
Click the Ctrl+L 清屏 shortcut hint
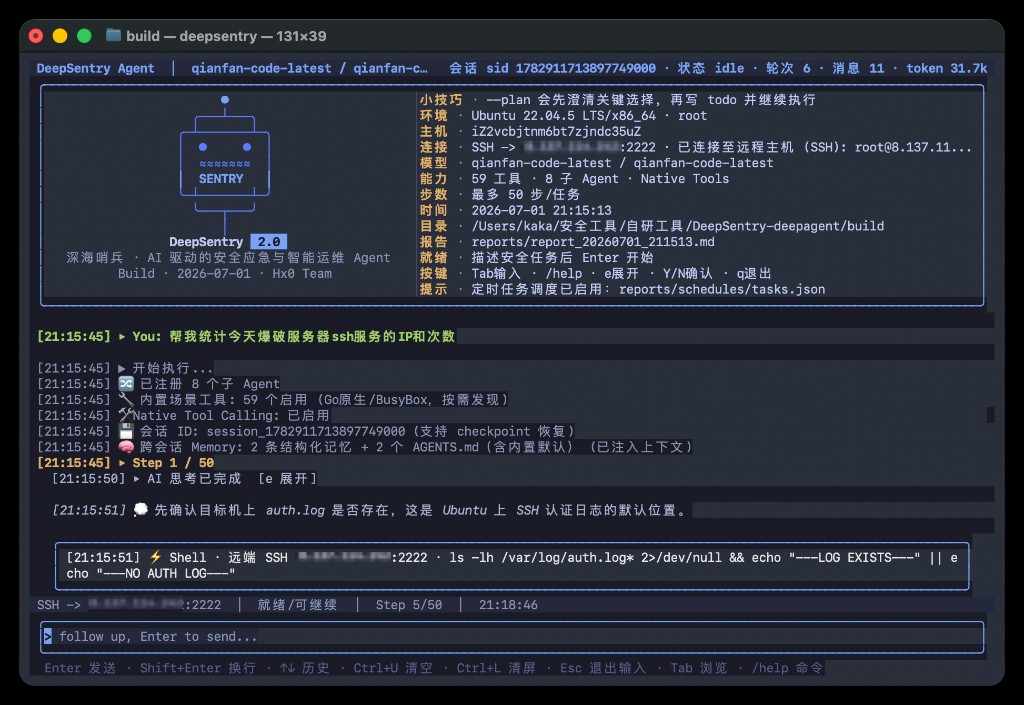(x=496, y=668)
